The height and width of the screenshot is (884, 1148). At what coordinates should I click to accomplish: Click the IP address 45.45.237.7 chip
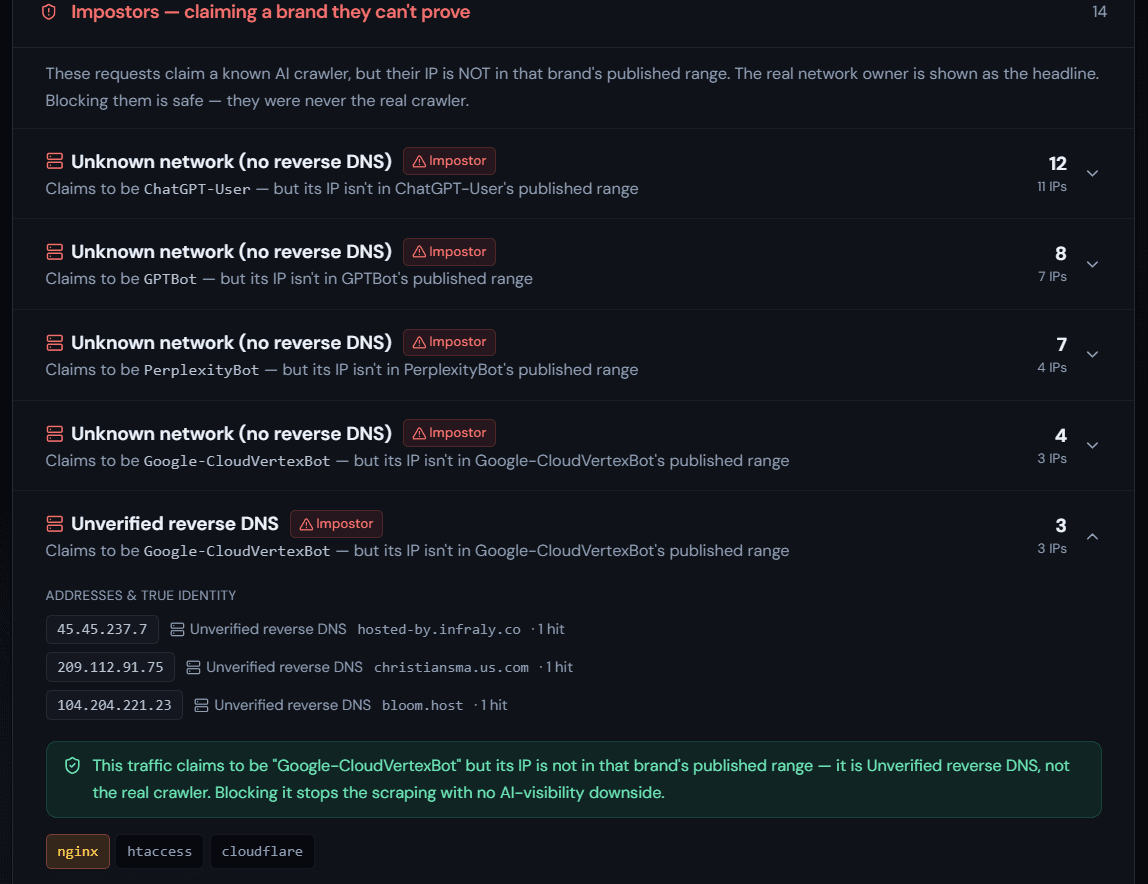(x=102, y=630)
